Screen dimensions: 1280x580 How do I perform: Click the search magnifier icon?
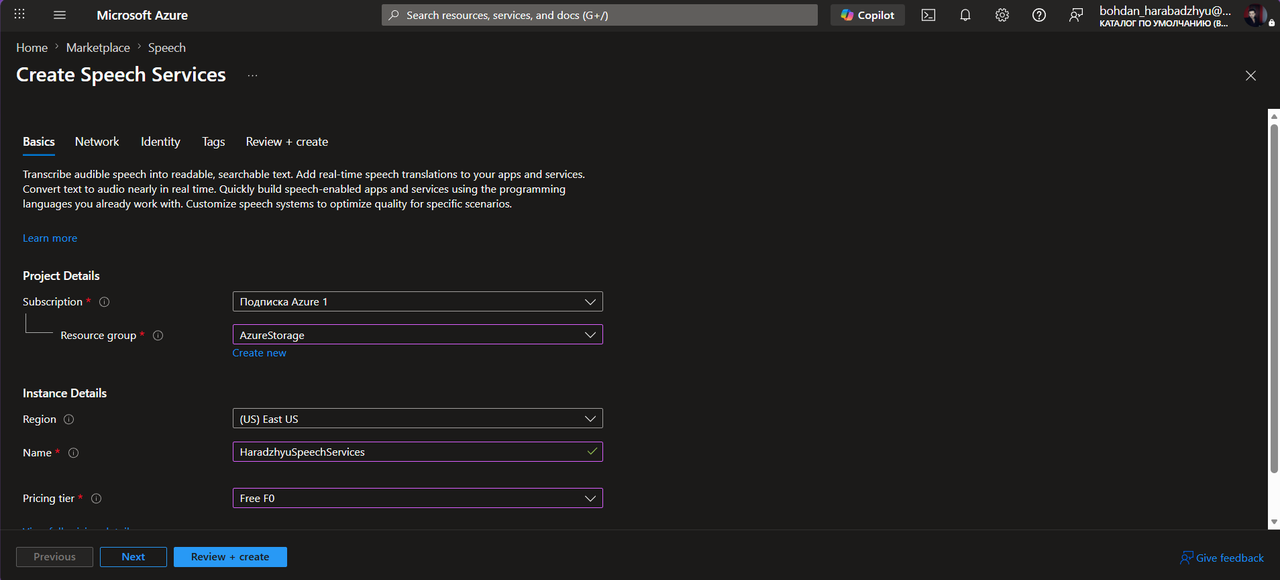coord(394,15)
